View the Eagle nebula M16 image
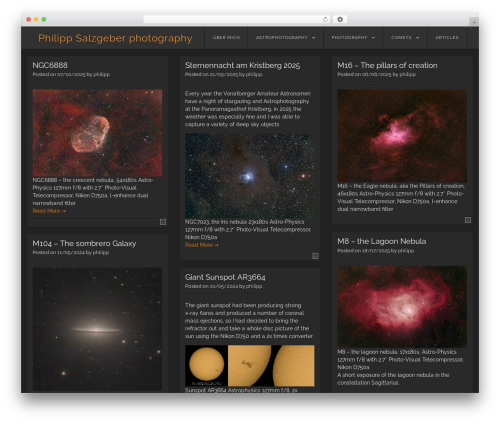Viewport: 500px width, 423px height. 402,136
